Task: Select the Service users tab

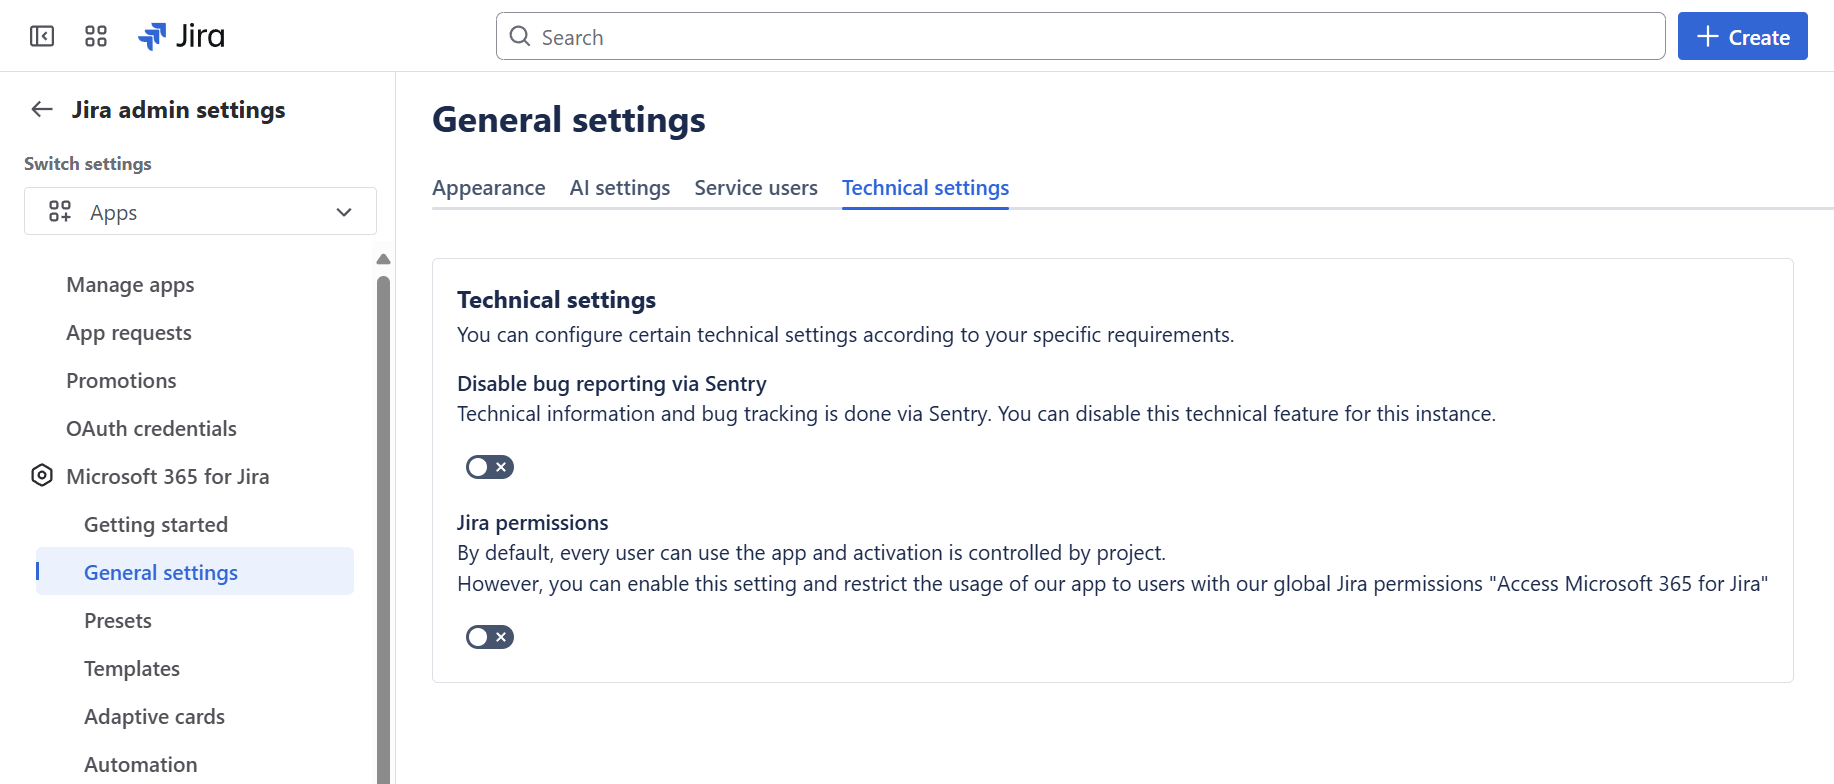Action: pyautogui.click(x=755, y=188)
